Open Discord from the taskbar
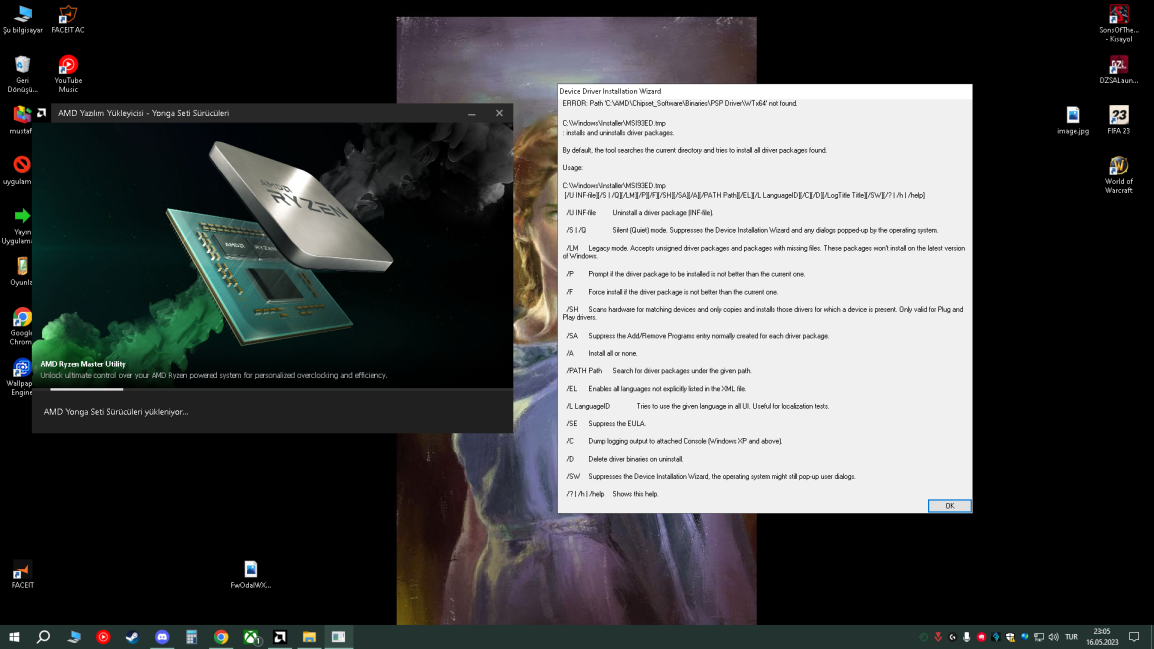 point(162,637)
